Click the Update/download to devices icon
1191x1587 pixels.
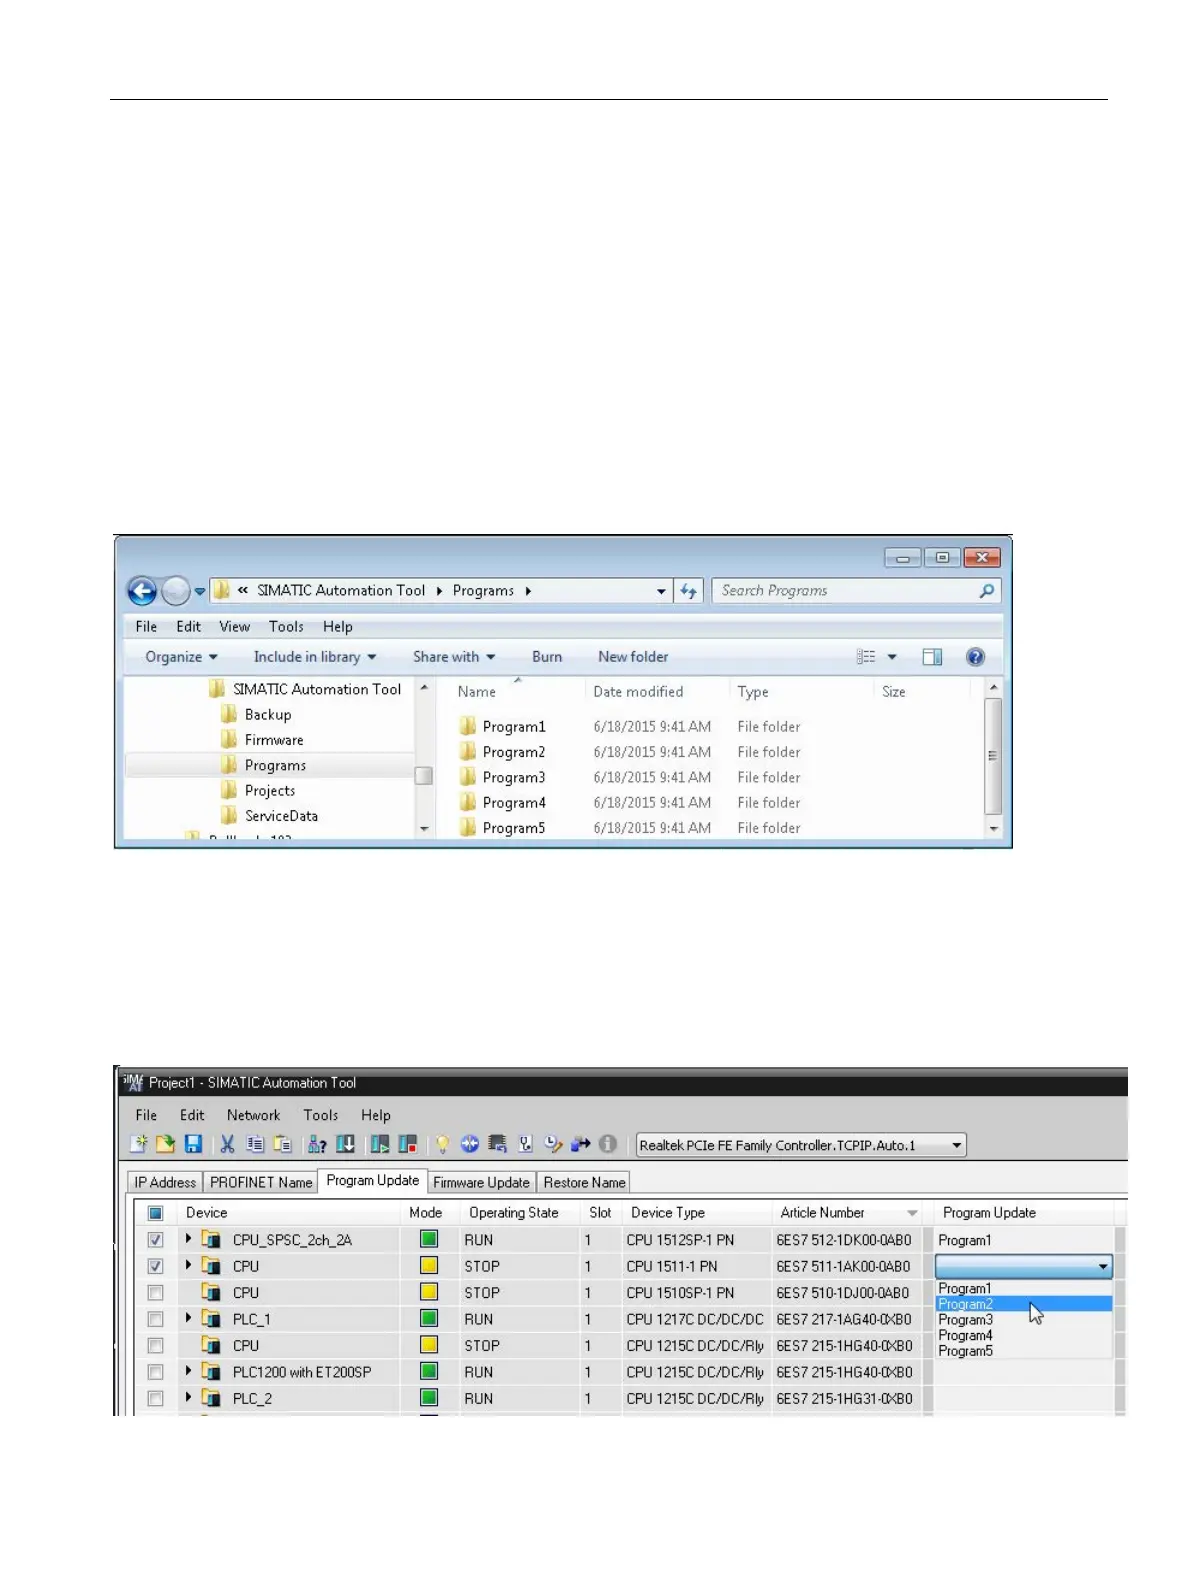(346, 1144)
